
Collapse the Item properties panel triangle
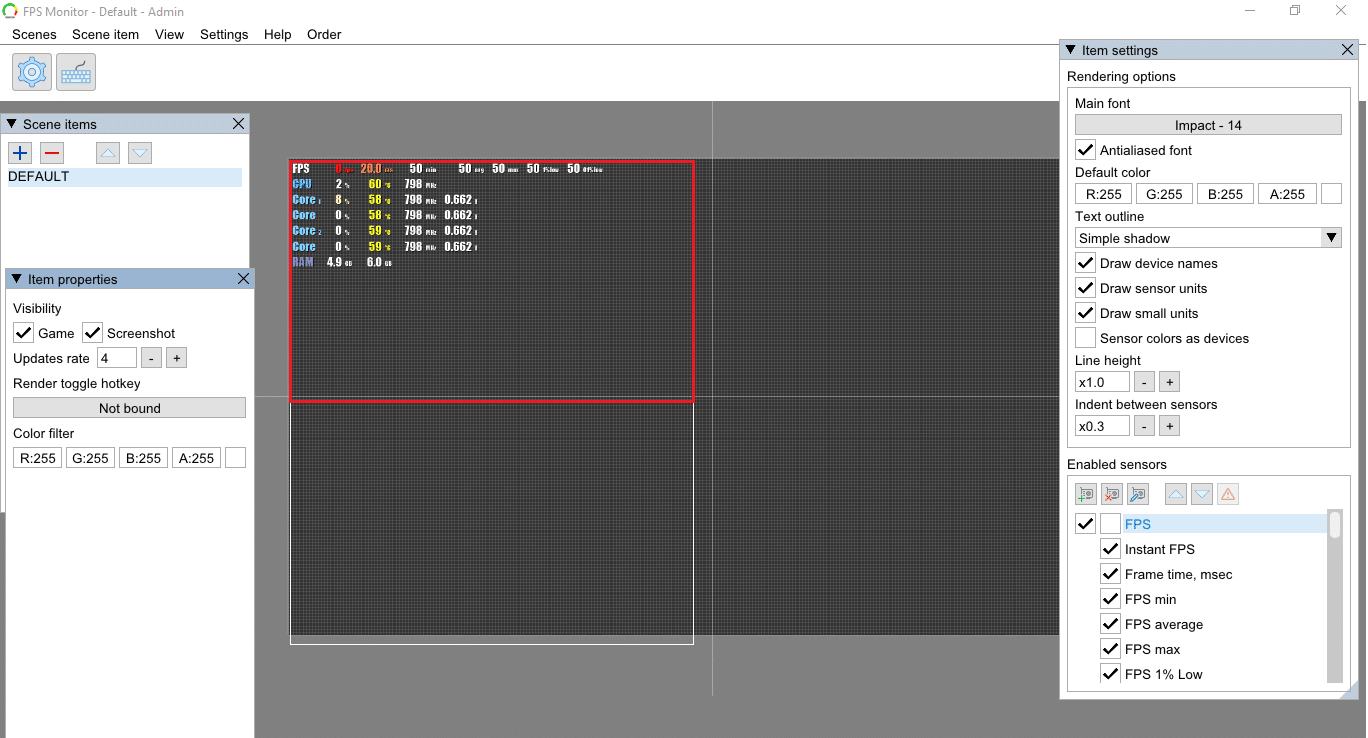tap(17, 279)
